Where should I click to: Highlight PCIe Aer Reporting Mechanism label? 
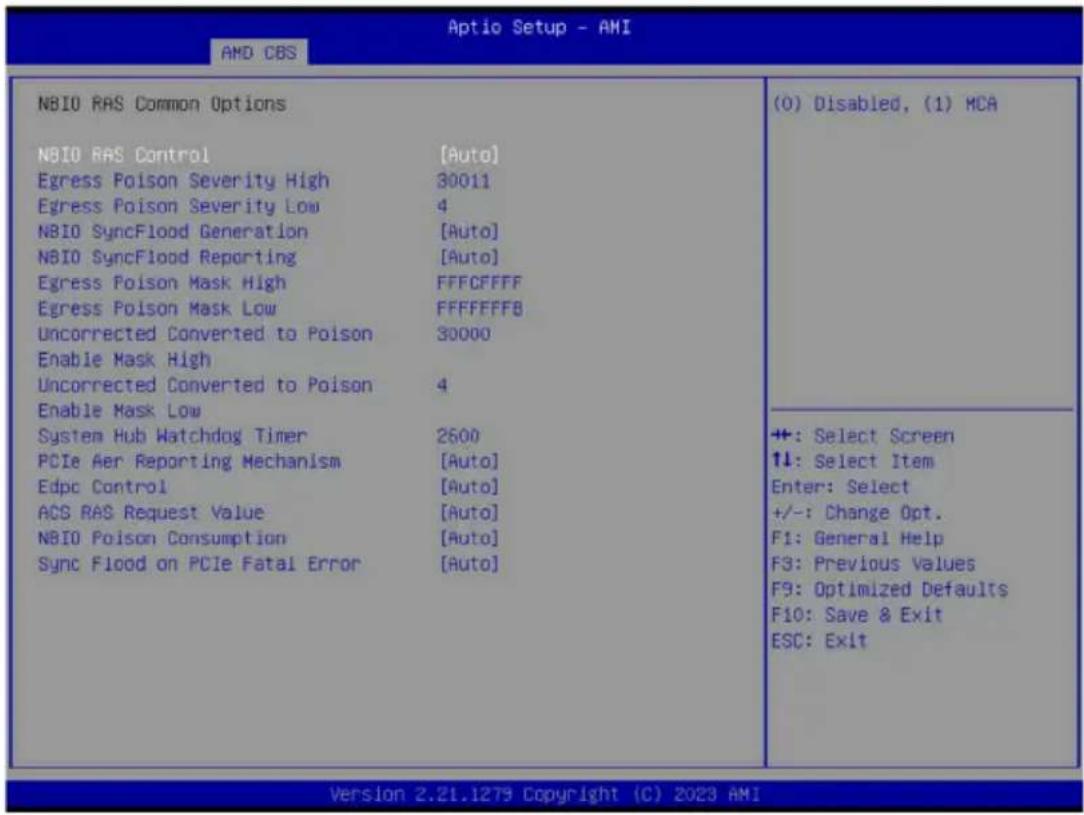[189, 461]
